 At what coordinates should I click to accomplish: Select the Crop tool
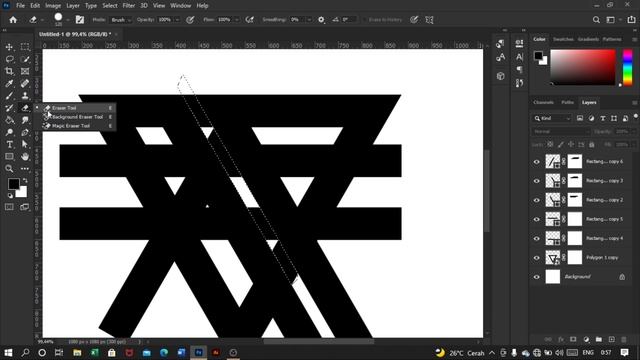click(9, 71)
